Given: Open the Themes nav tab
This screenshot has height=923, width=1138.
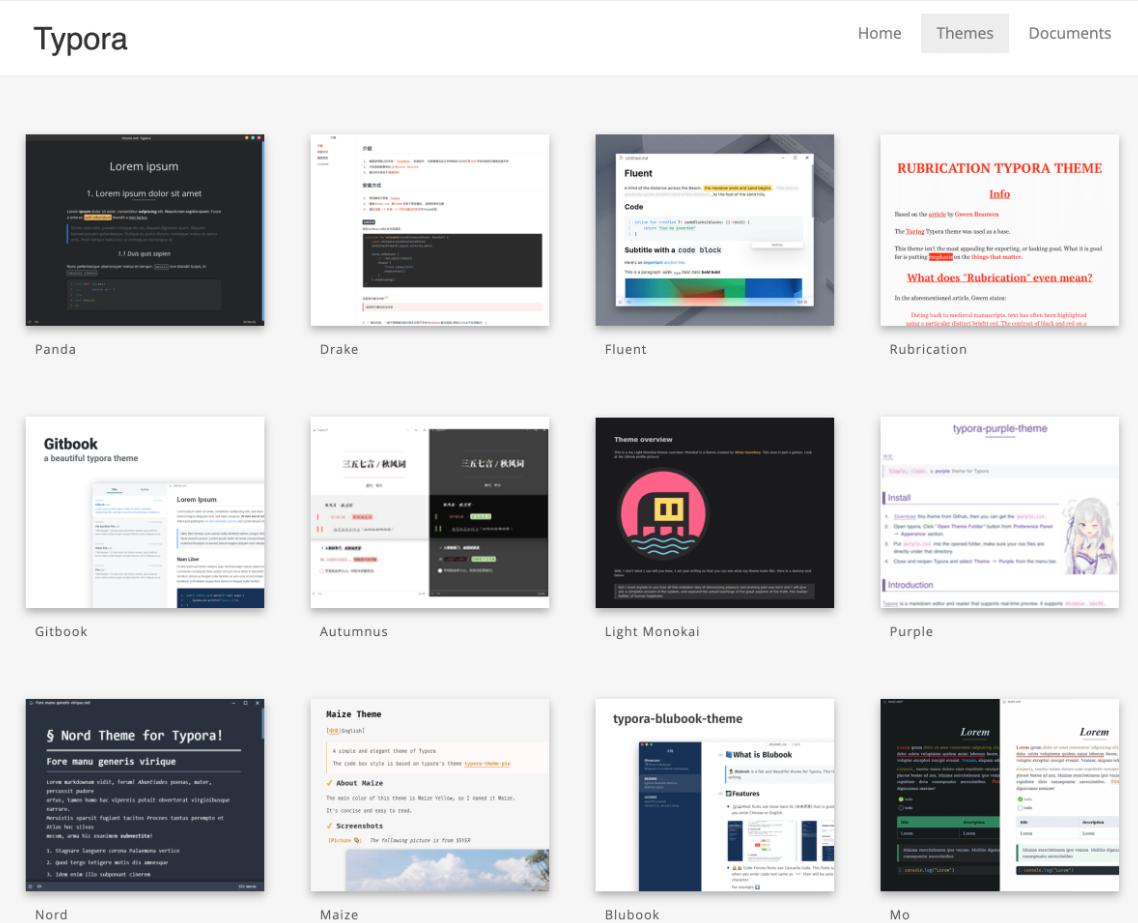Looking at the screenshot, I should click(x=965, y=33).
